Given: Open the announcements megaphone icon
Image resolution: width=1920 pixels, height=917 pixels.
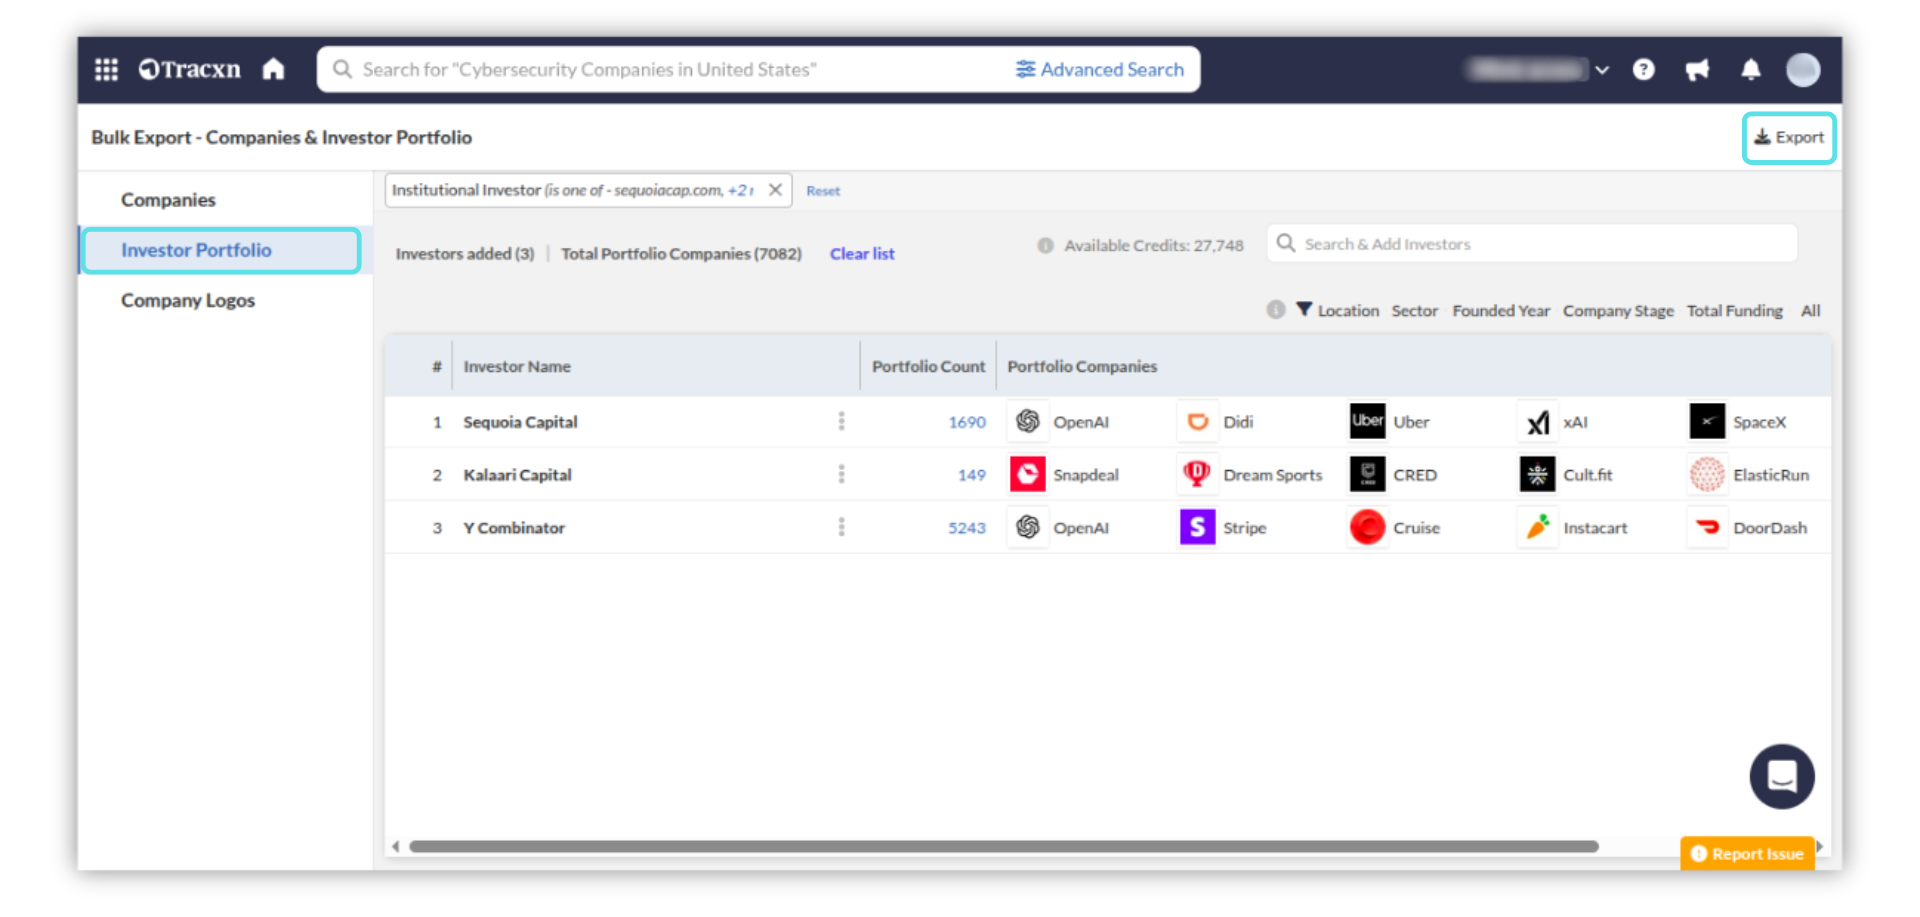Looking at the screenshot, I should (x=1697, y=69).
